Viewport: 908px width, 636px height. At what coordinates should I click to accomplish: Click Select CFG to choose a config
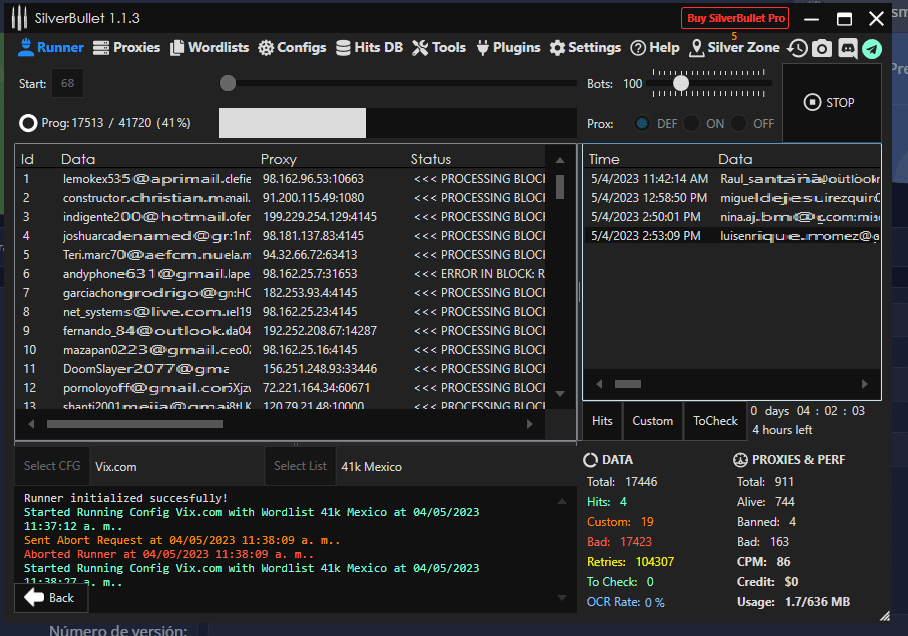coord(52,466)
